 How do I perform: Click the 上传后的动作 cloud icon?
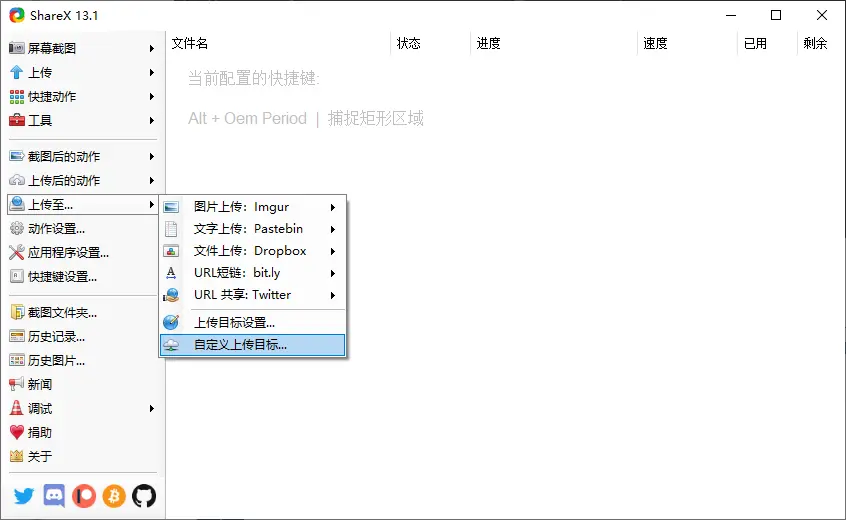17,180
